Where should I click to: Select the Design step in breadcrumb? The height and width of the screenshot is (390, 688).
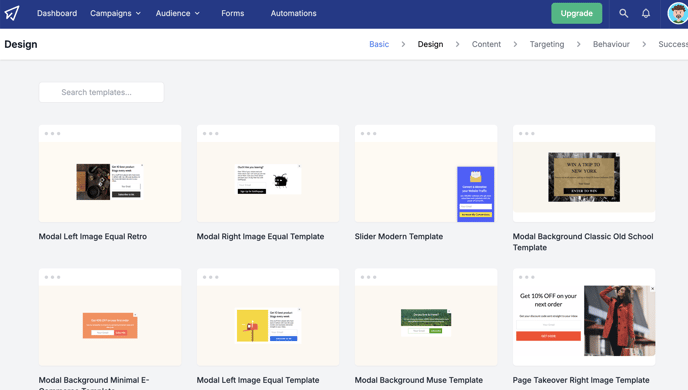point(430,44)
